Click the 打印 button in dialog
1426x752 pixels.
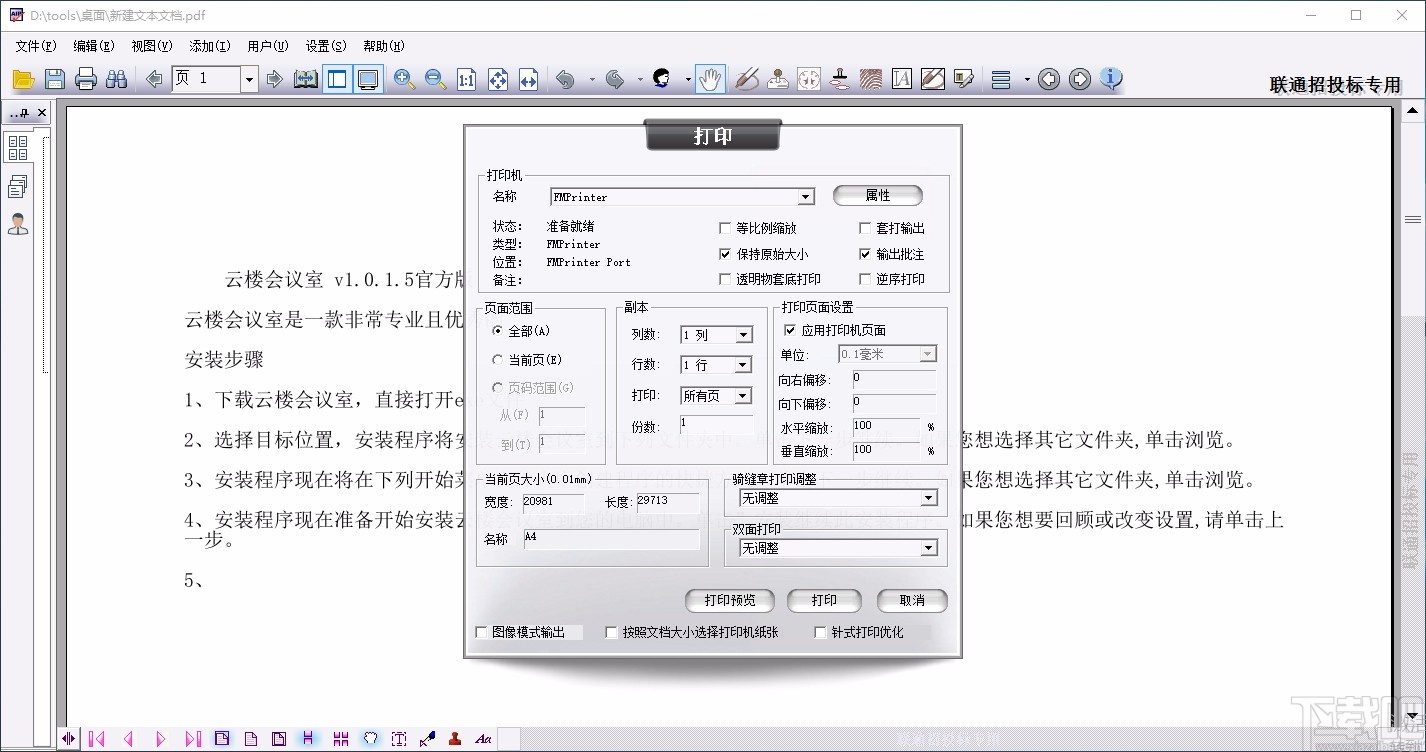point(824,600)
